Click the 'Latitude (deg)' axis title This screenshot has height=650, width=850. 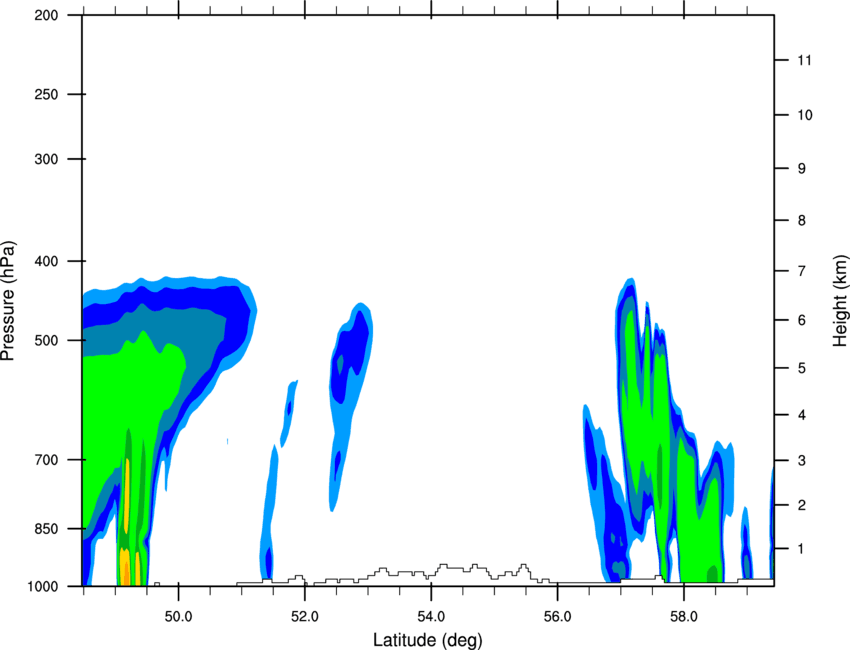coord(427,640)
